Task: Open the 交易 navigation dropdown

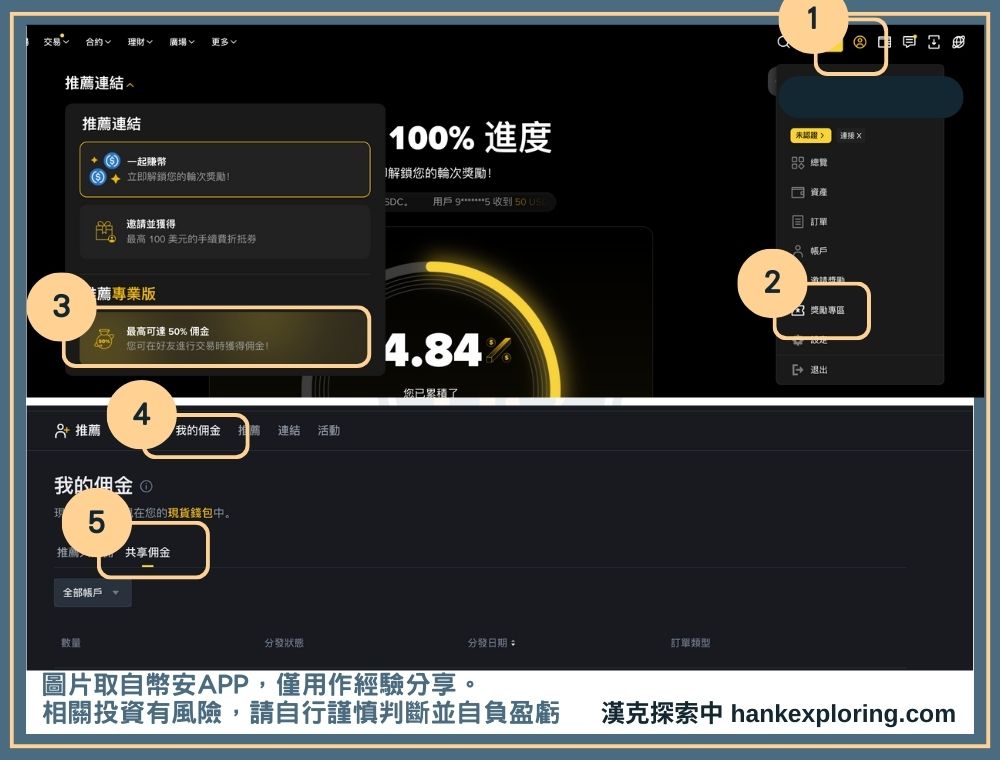Action: (53, 42)
